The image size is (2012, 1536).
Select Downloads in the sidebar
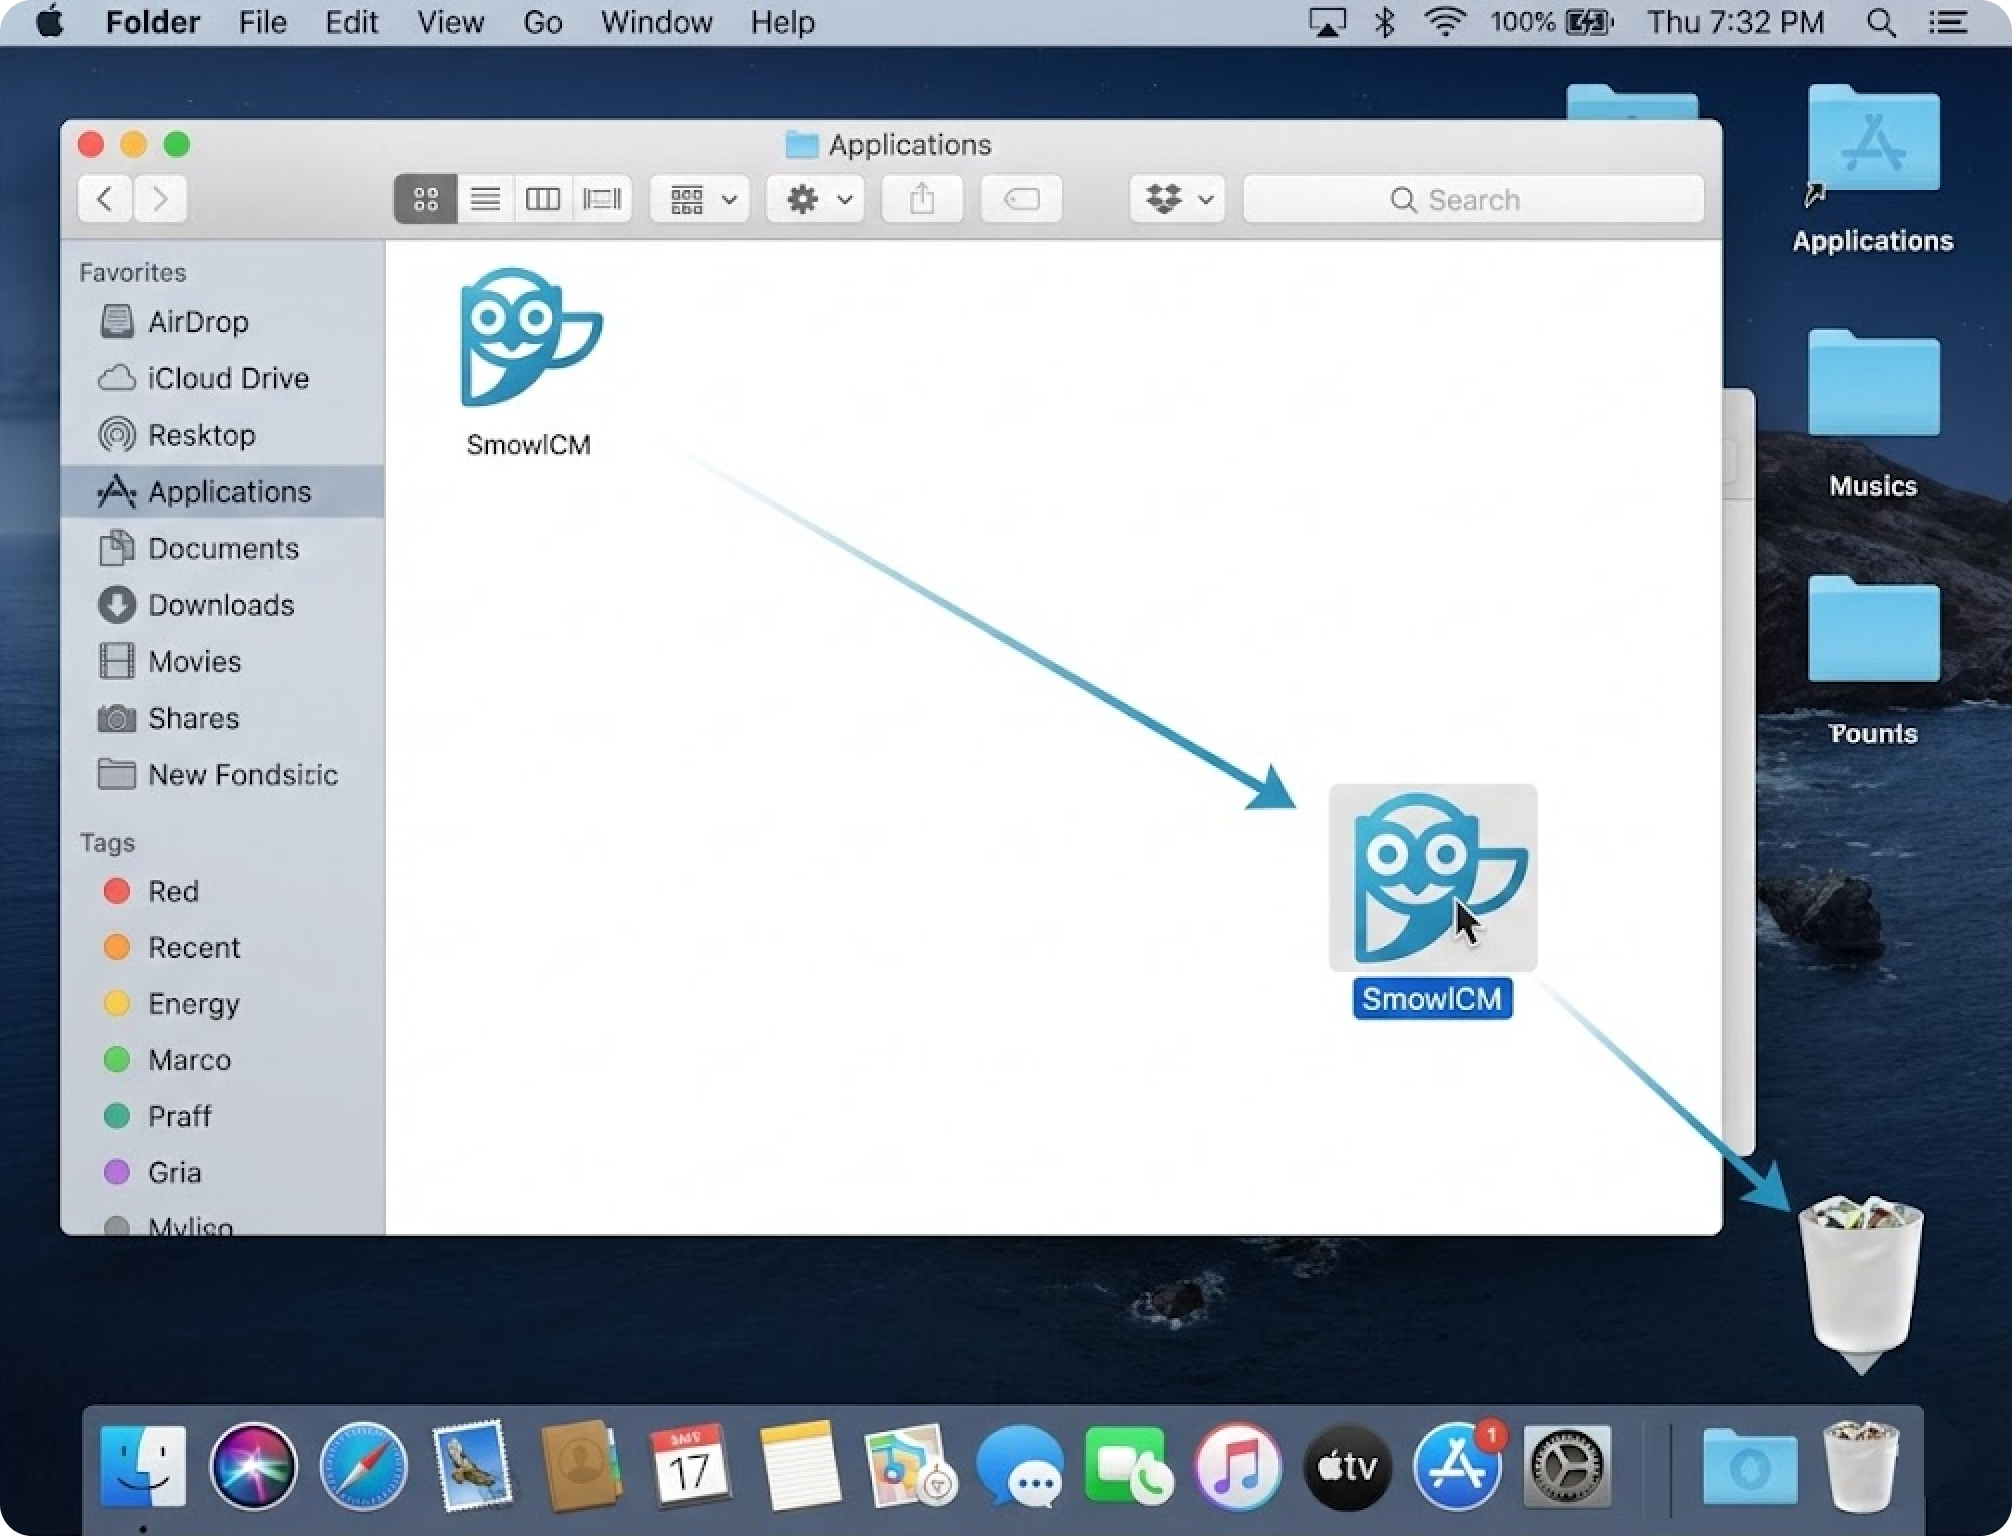(220, 605)
